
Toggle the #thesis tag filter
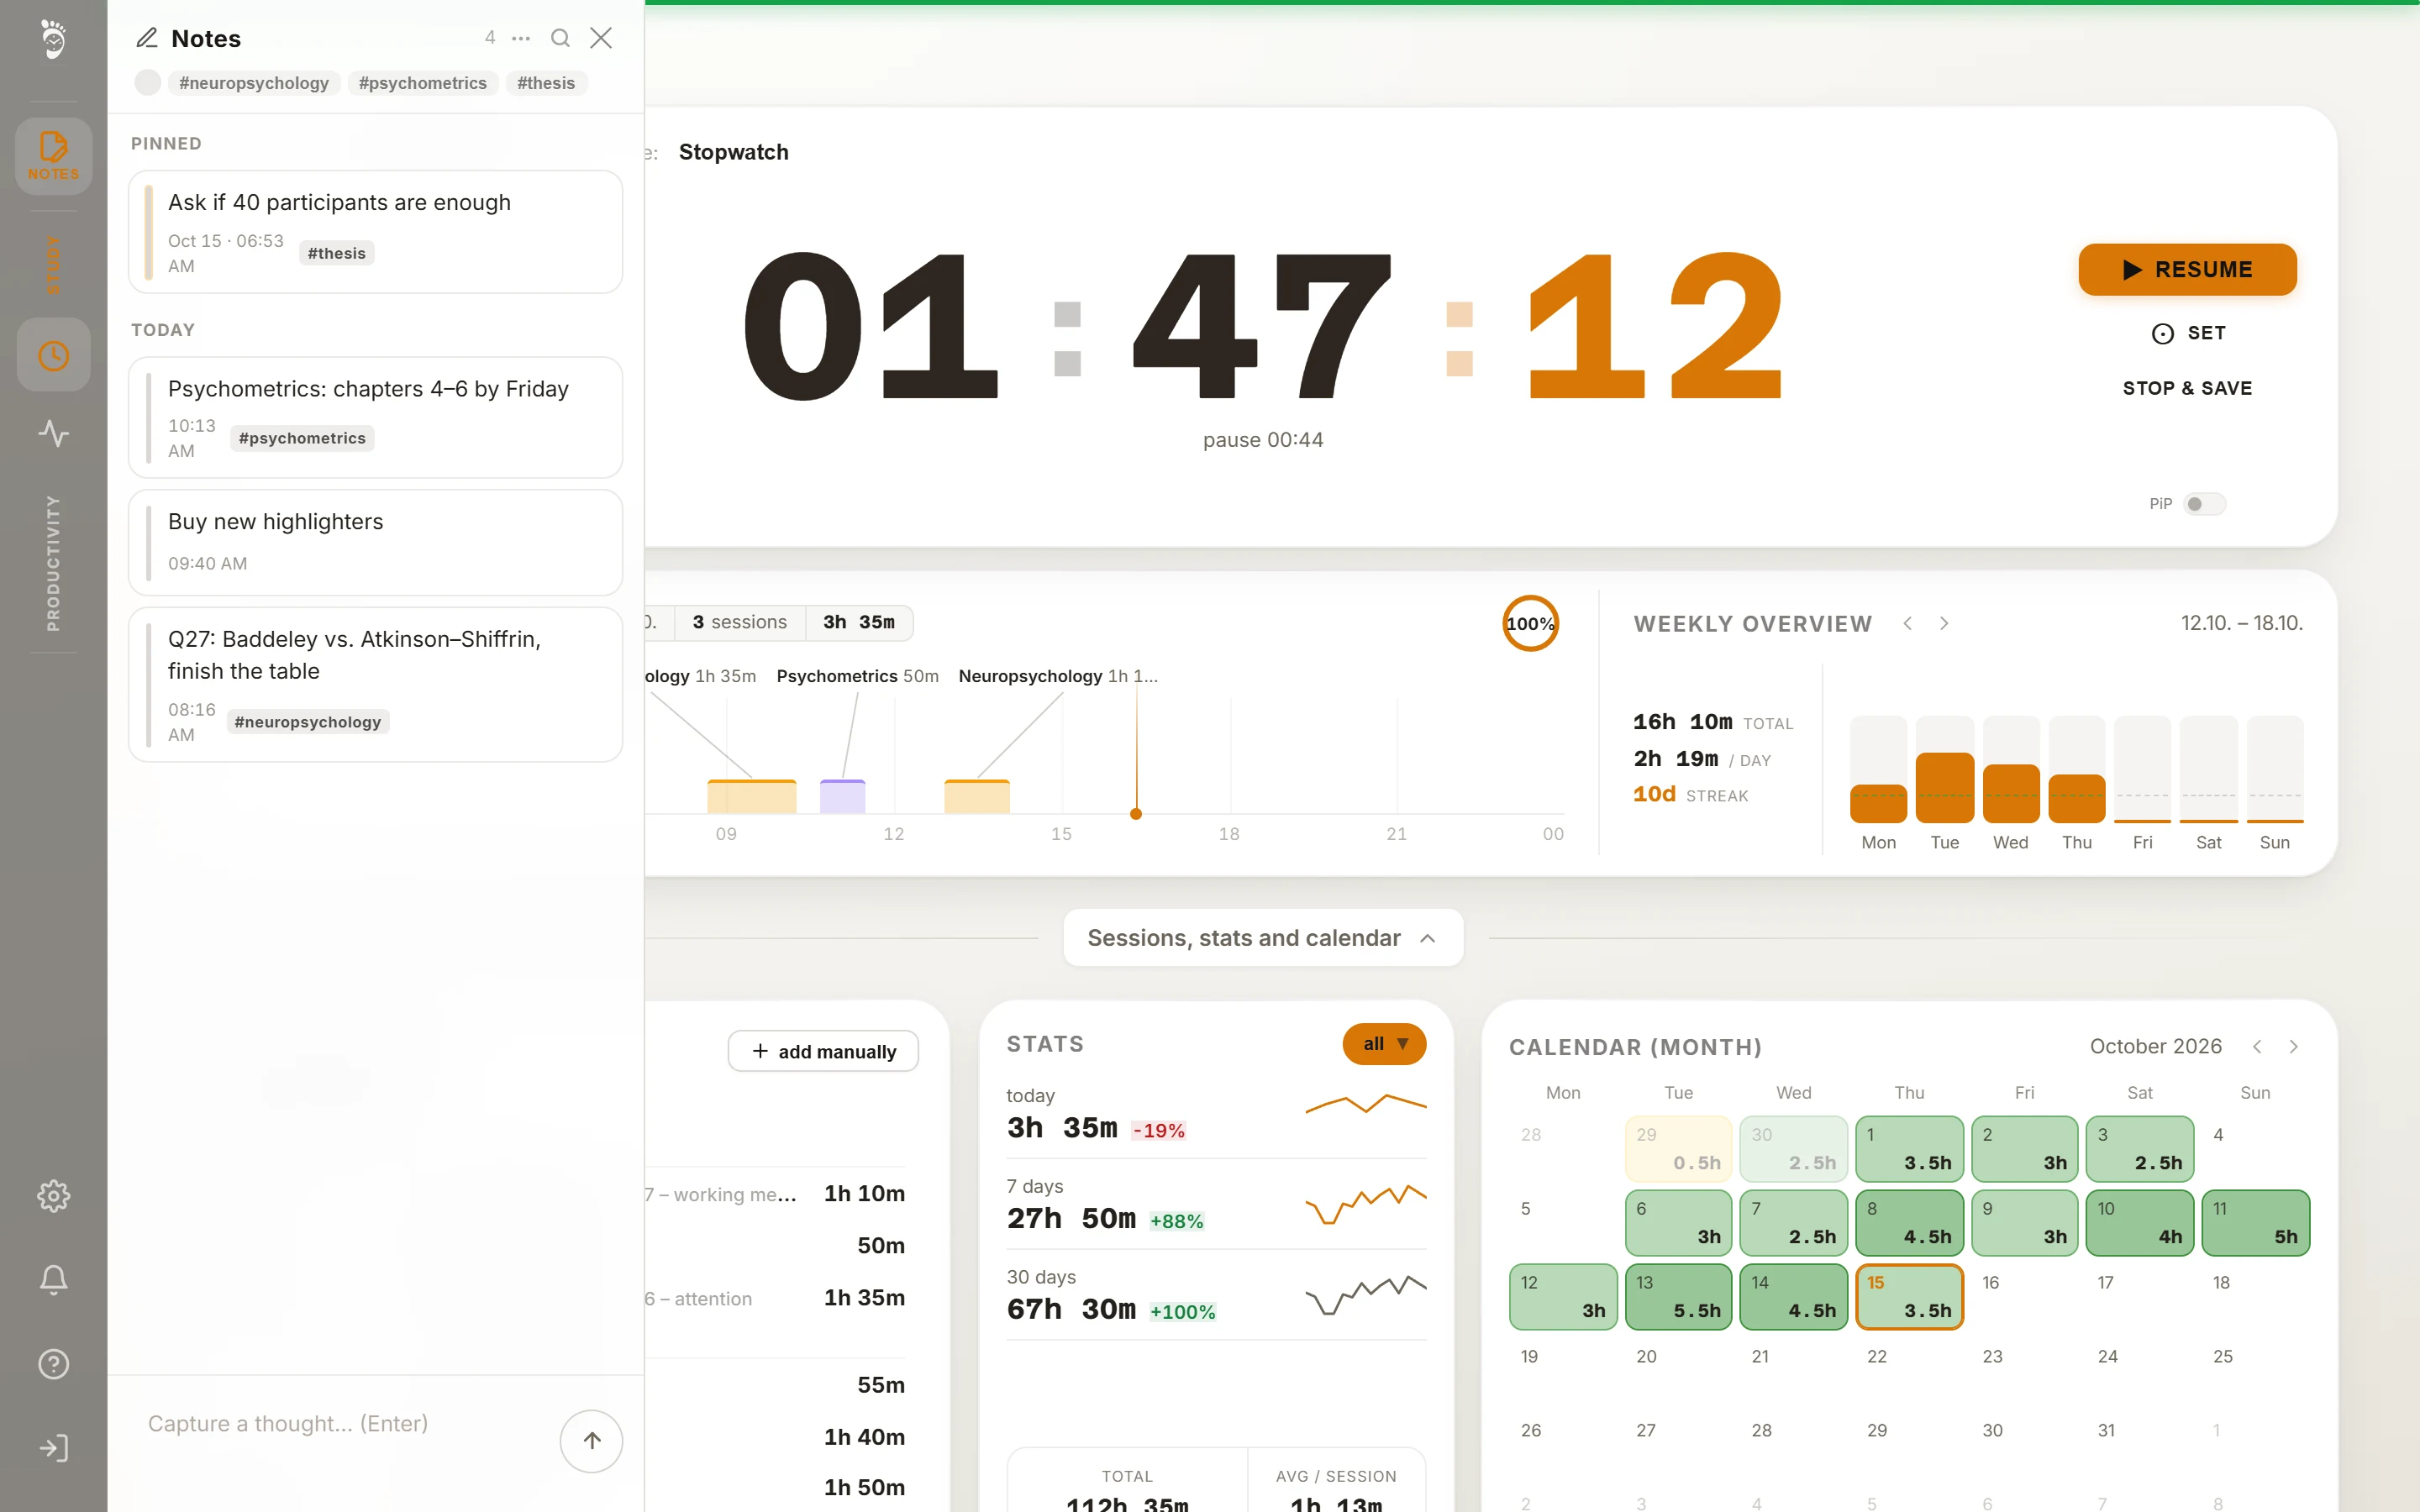546,83
